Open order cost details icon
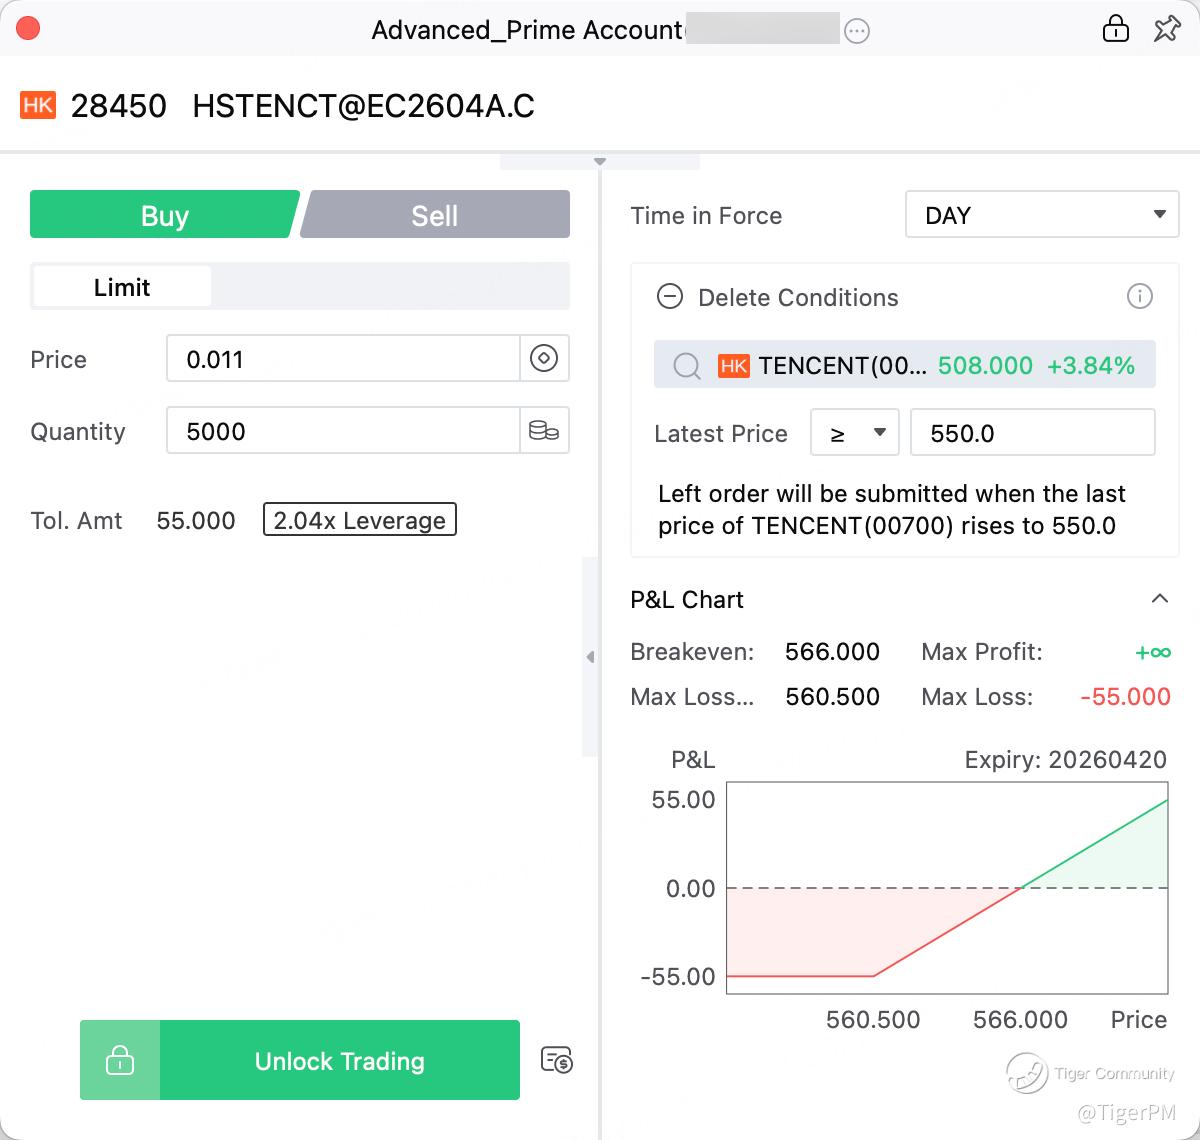Viewport: 1200px width, 1140px height. (556, 1060)
